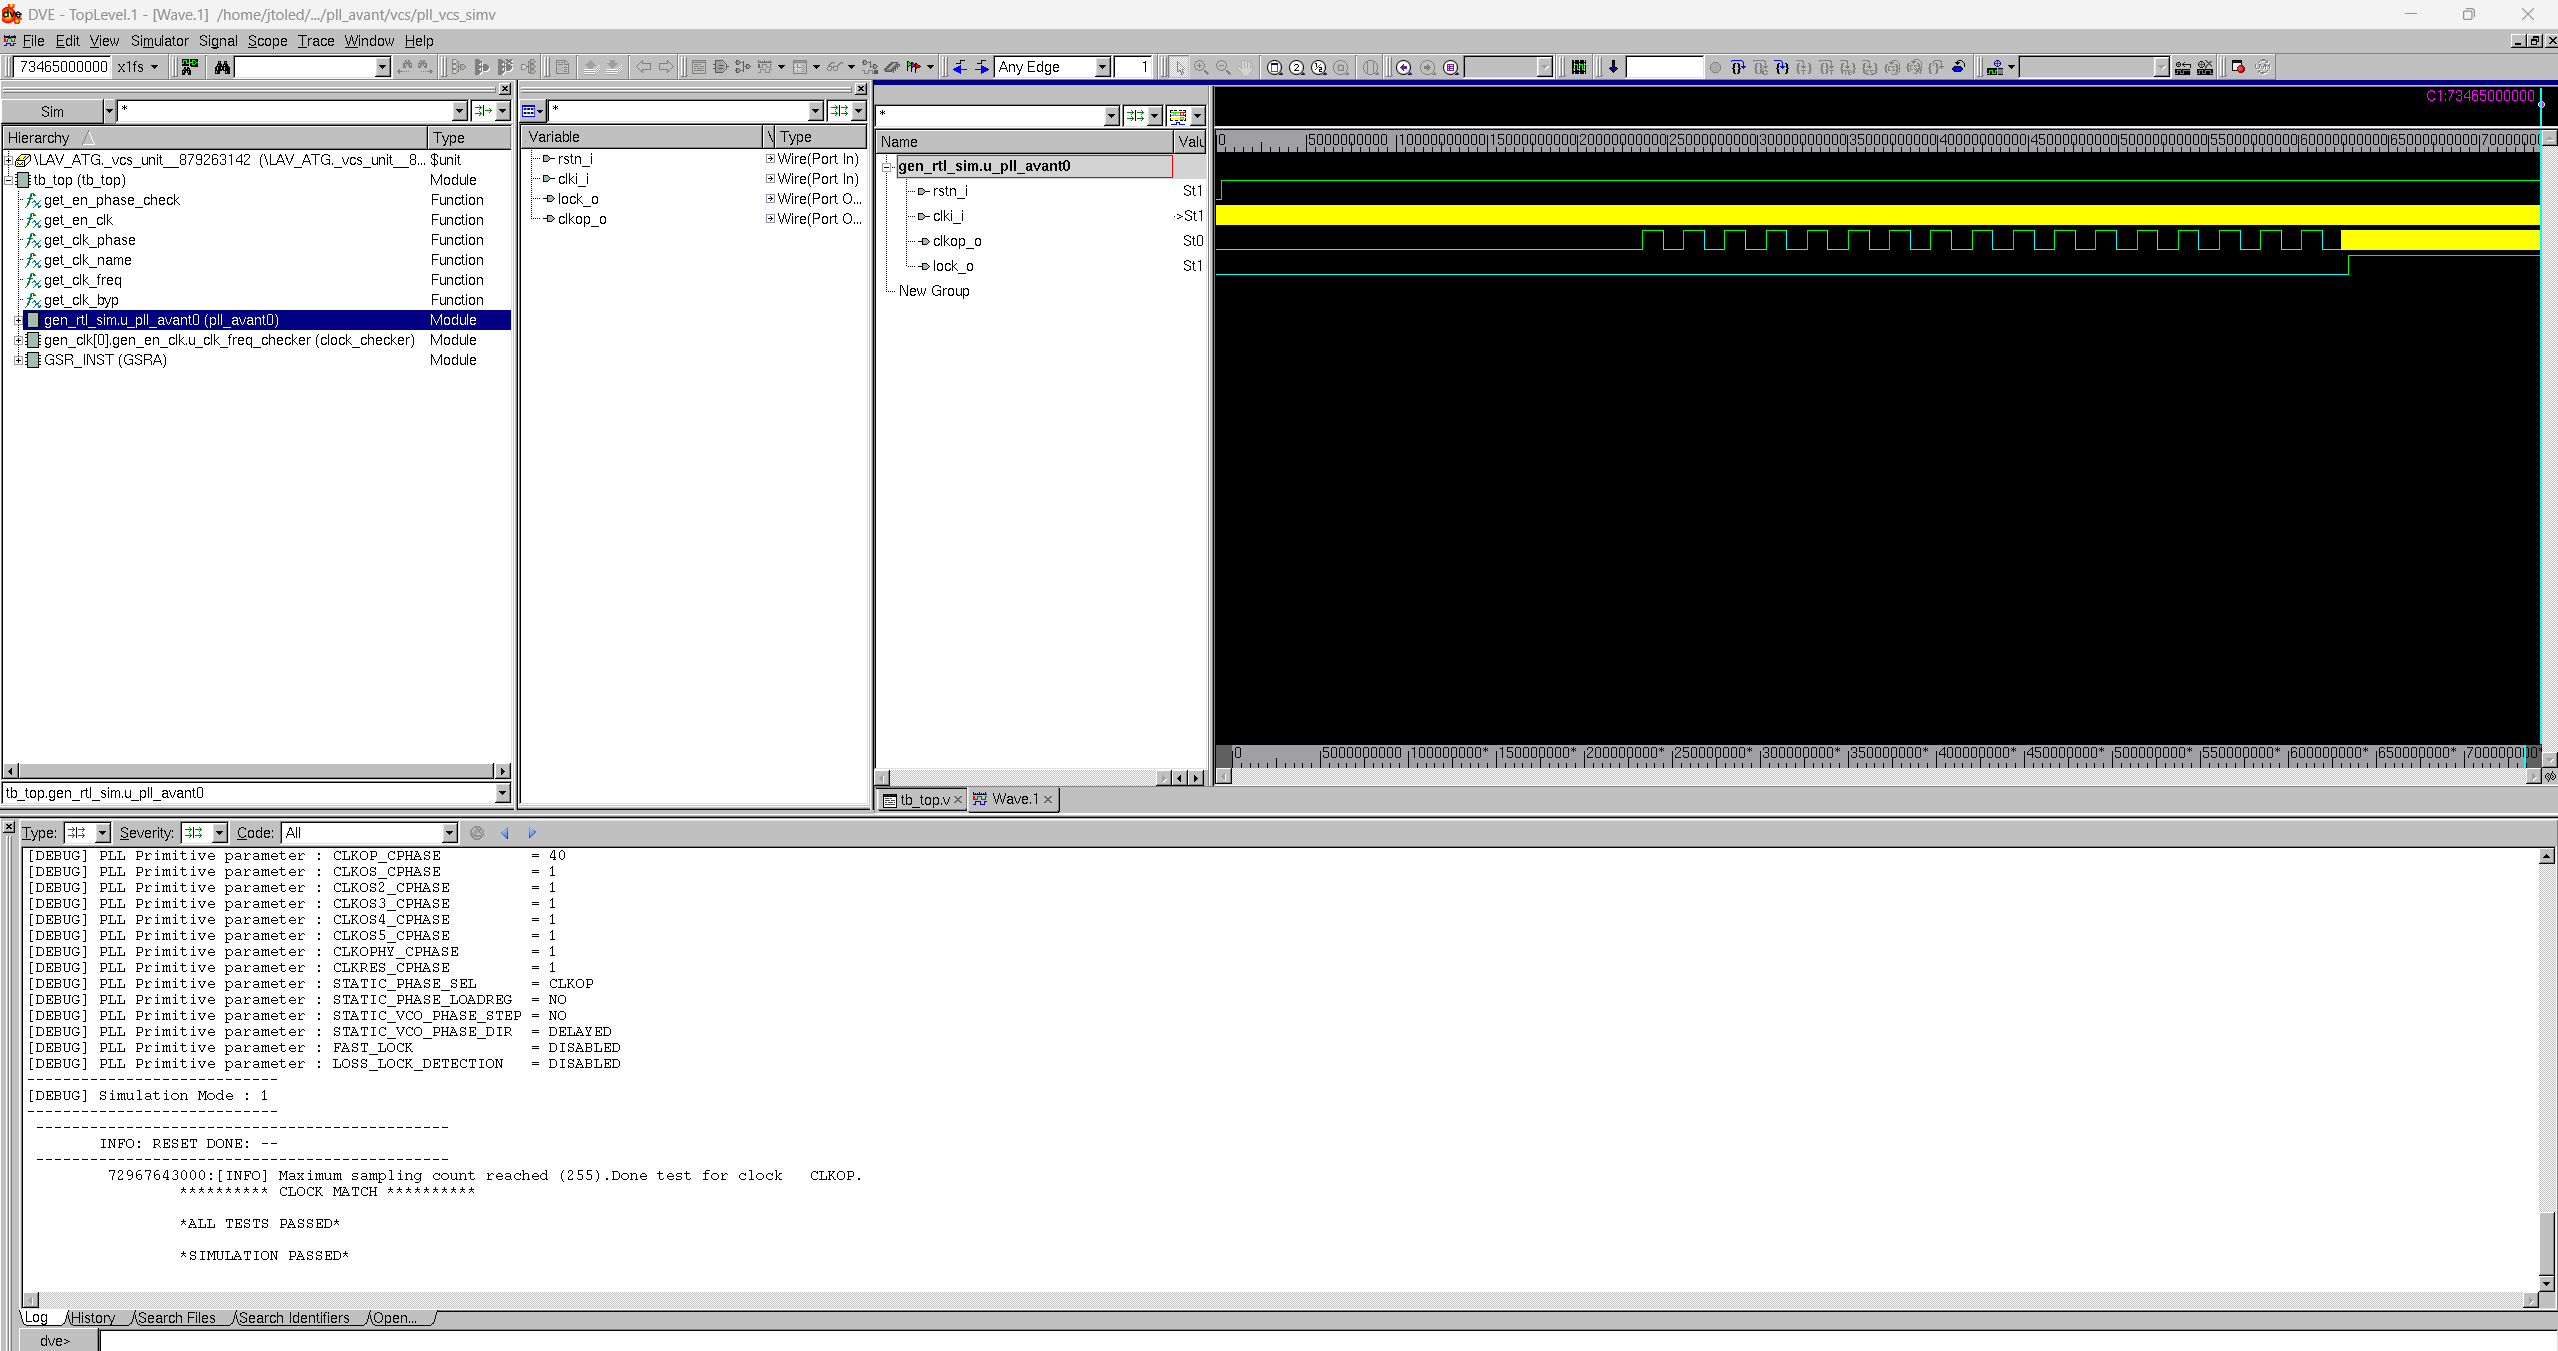The width and height of the screenshot is (2558, 1351).
Task: Switch to the tb_top.v tab
Action: coord(922,799)
